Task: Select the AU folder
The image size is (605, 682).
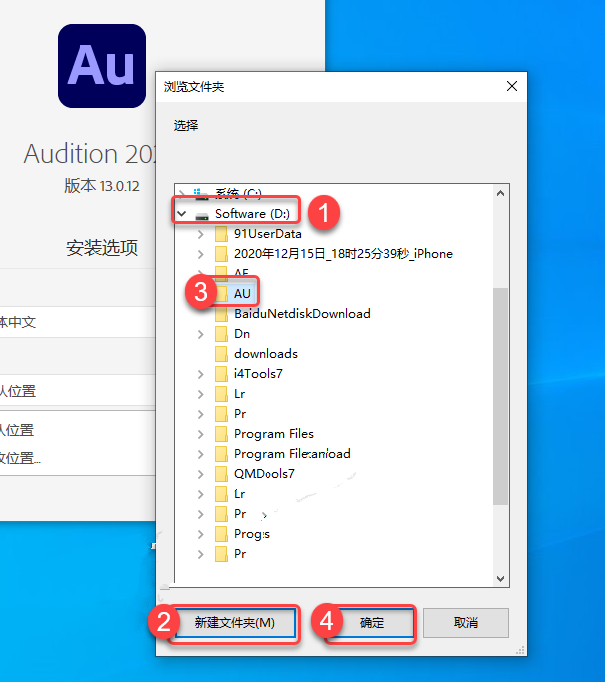Action: click(x=242, y=294)
